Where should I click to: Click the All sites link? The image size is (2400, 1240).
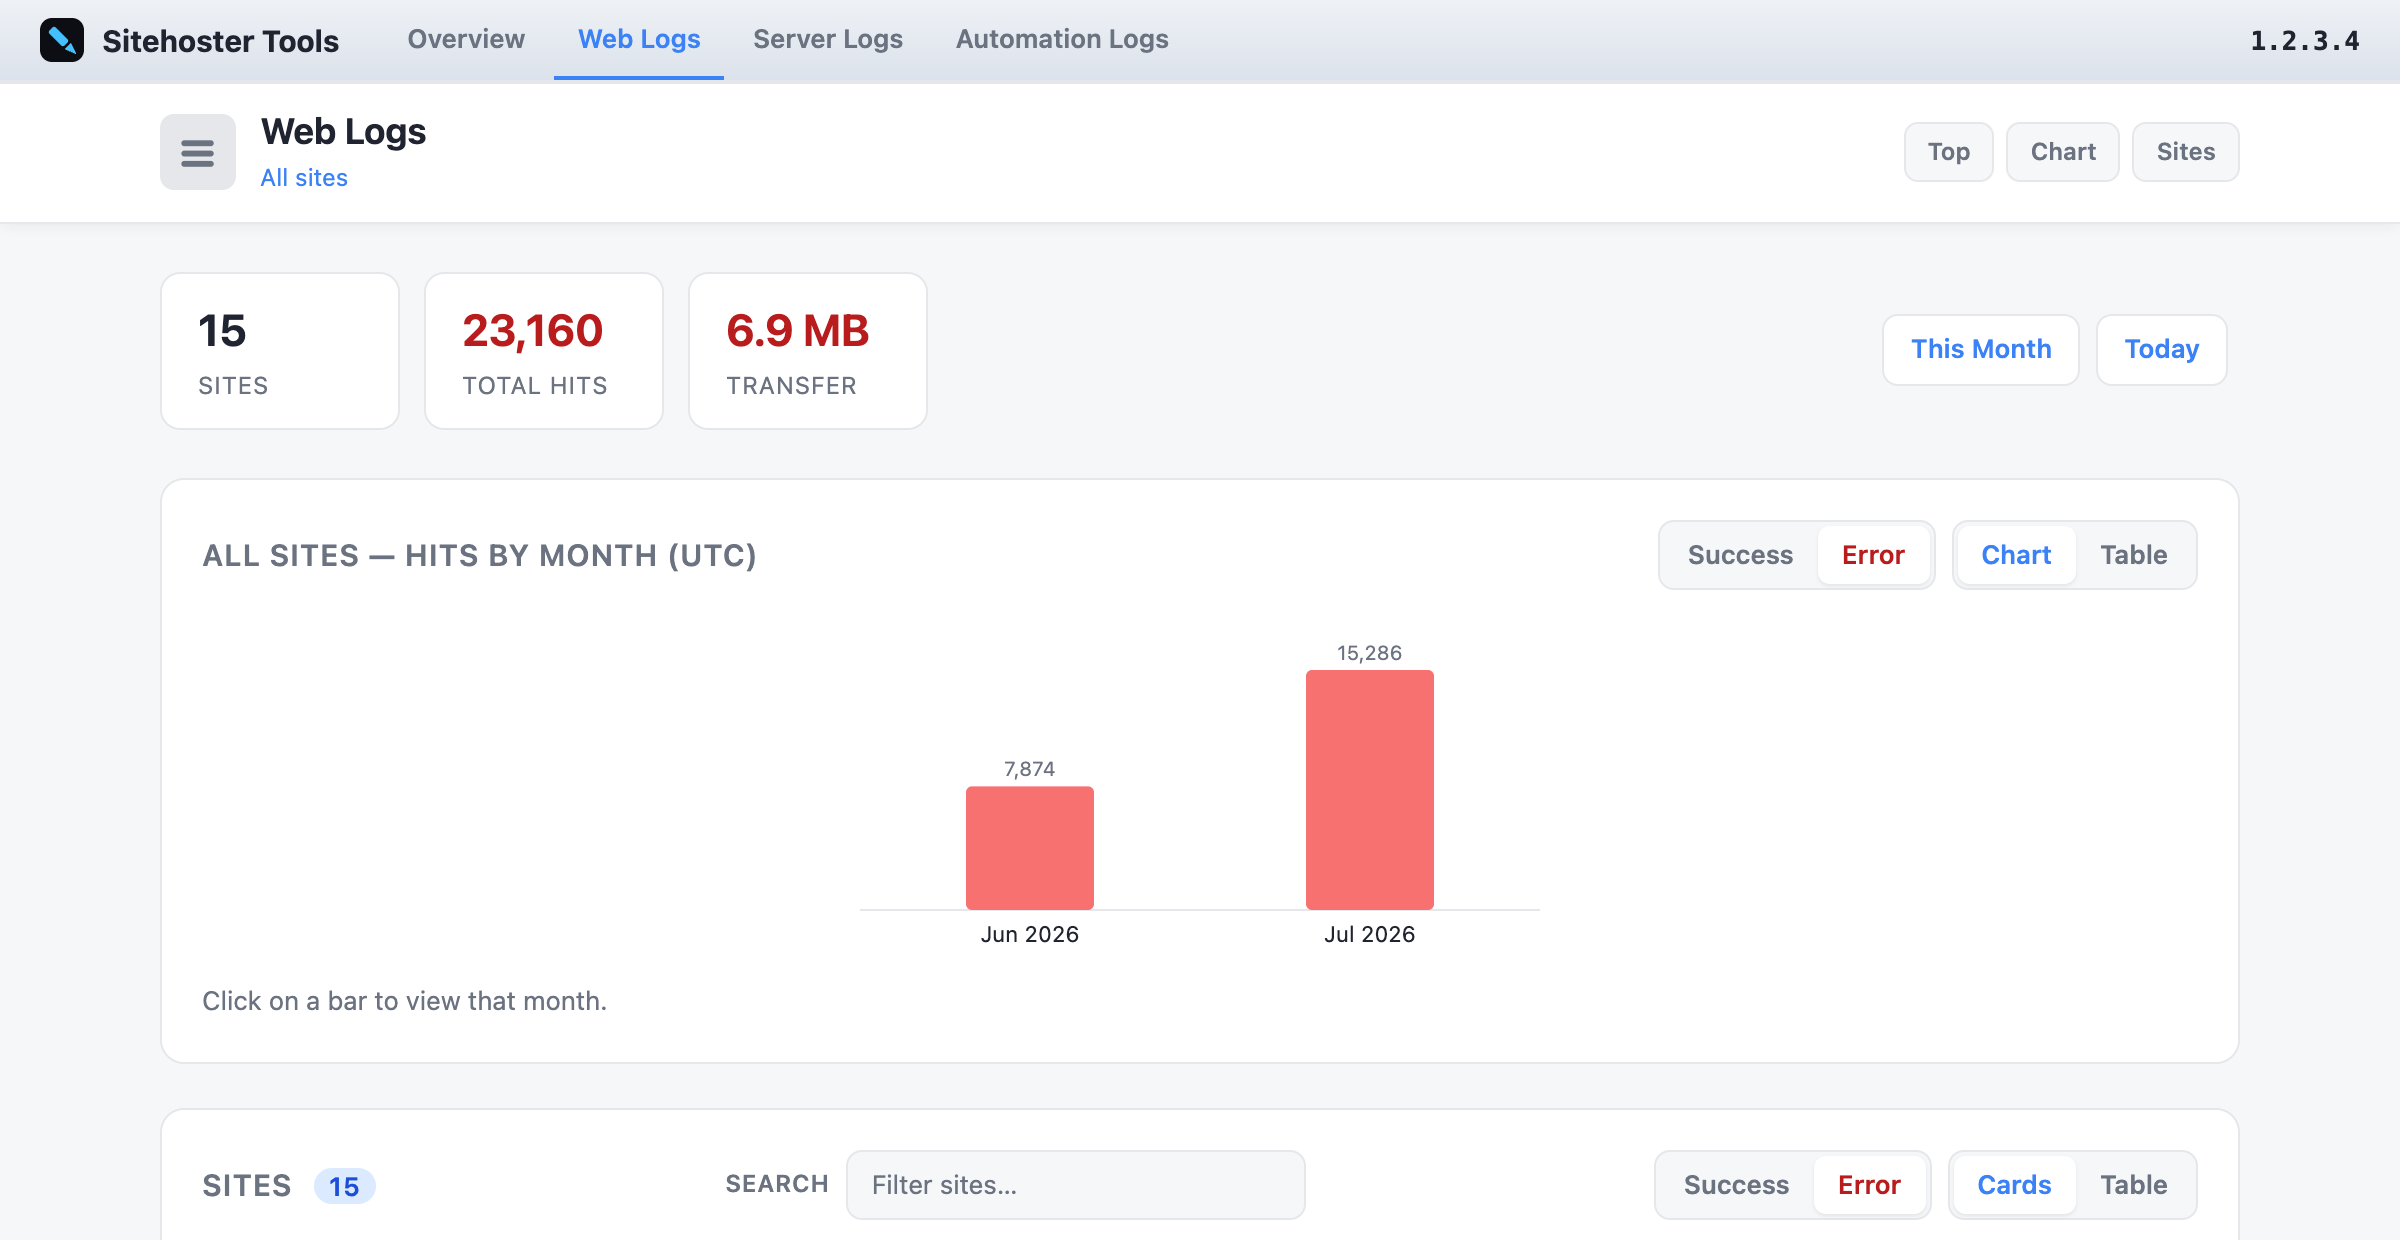(x=304, y=177)
